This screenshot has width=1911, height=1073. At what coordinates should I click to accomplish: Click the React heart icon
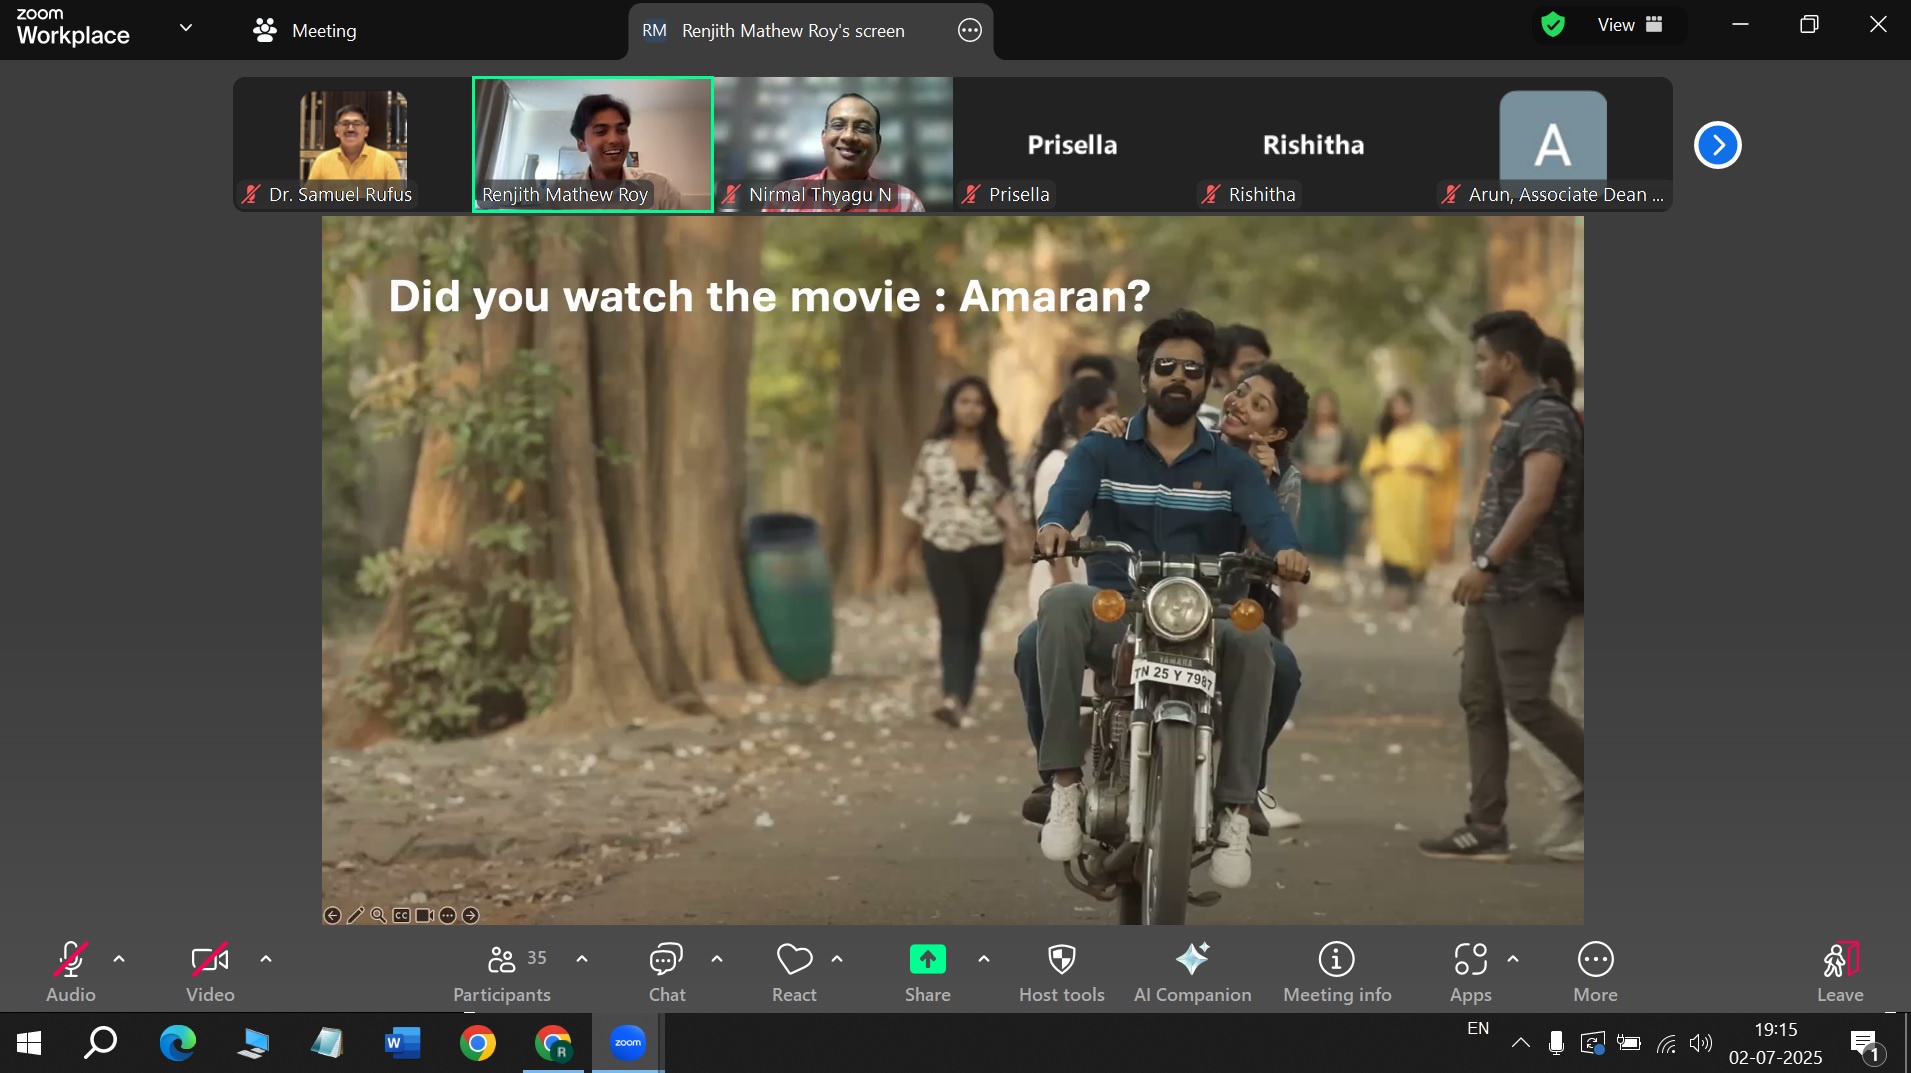pyautogui.click(x=794, y=961)
